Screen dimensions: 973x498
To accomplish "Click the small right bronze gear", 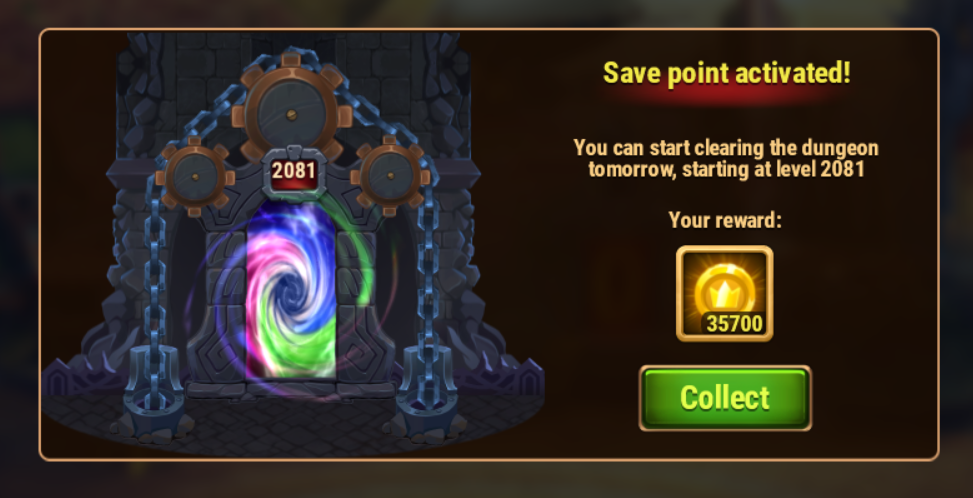I will coord(390,177).
